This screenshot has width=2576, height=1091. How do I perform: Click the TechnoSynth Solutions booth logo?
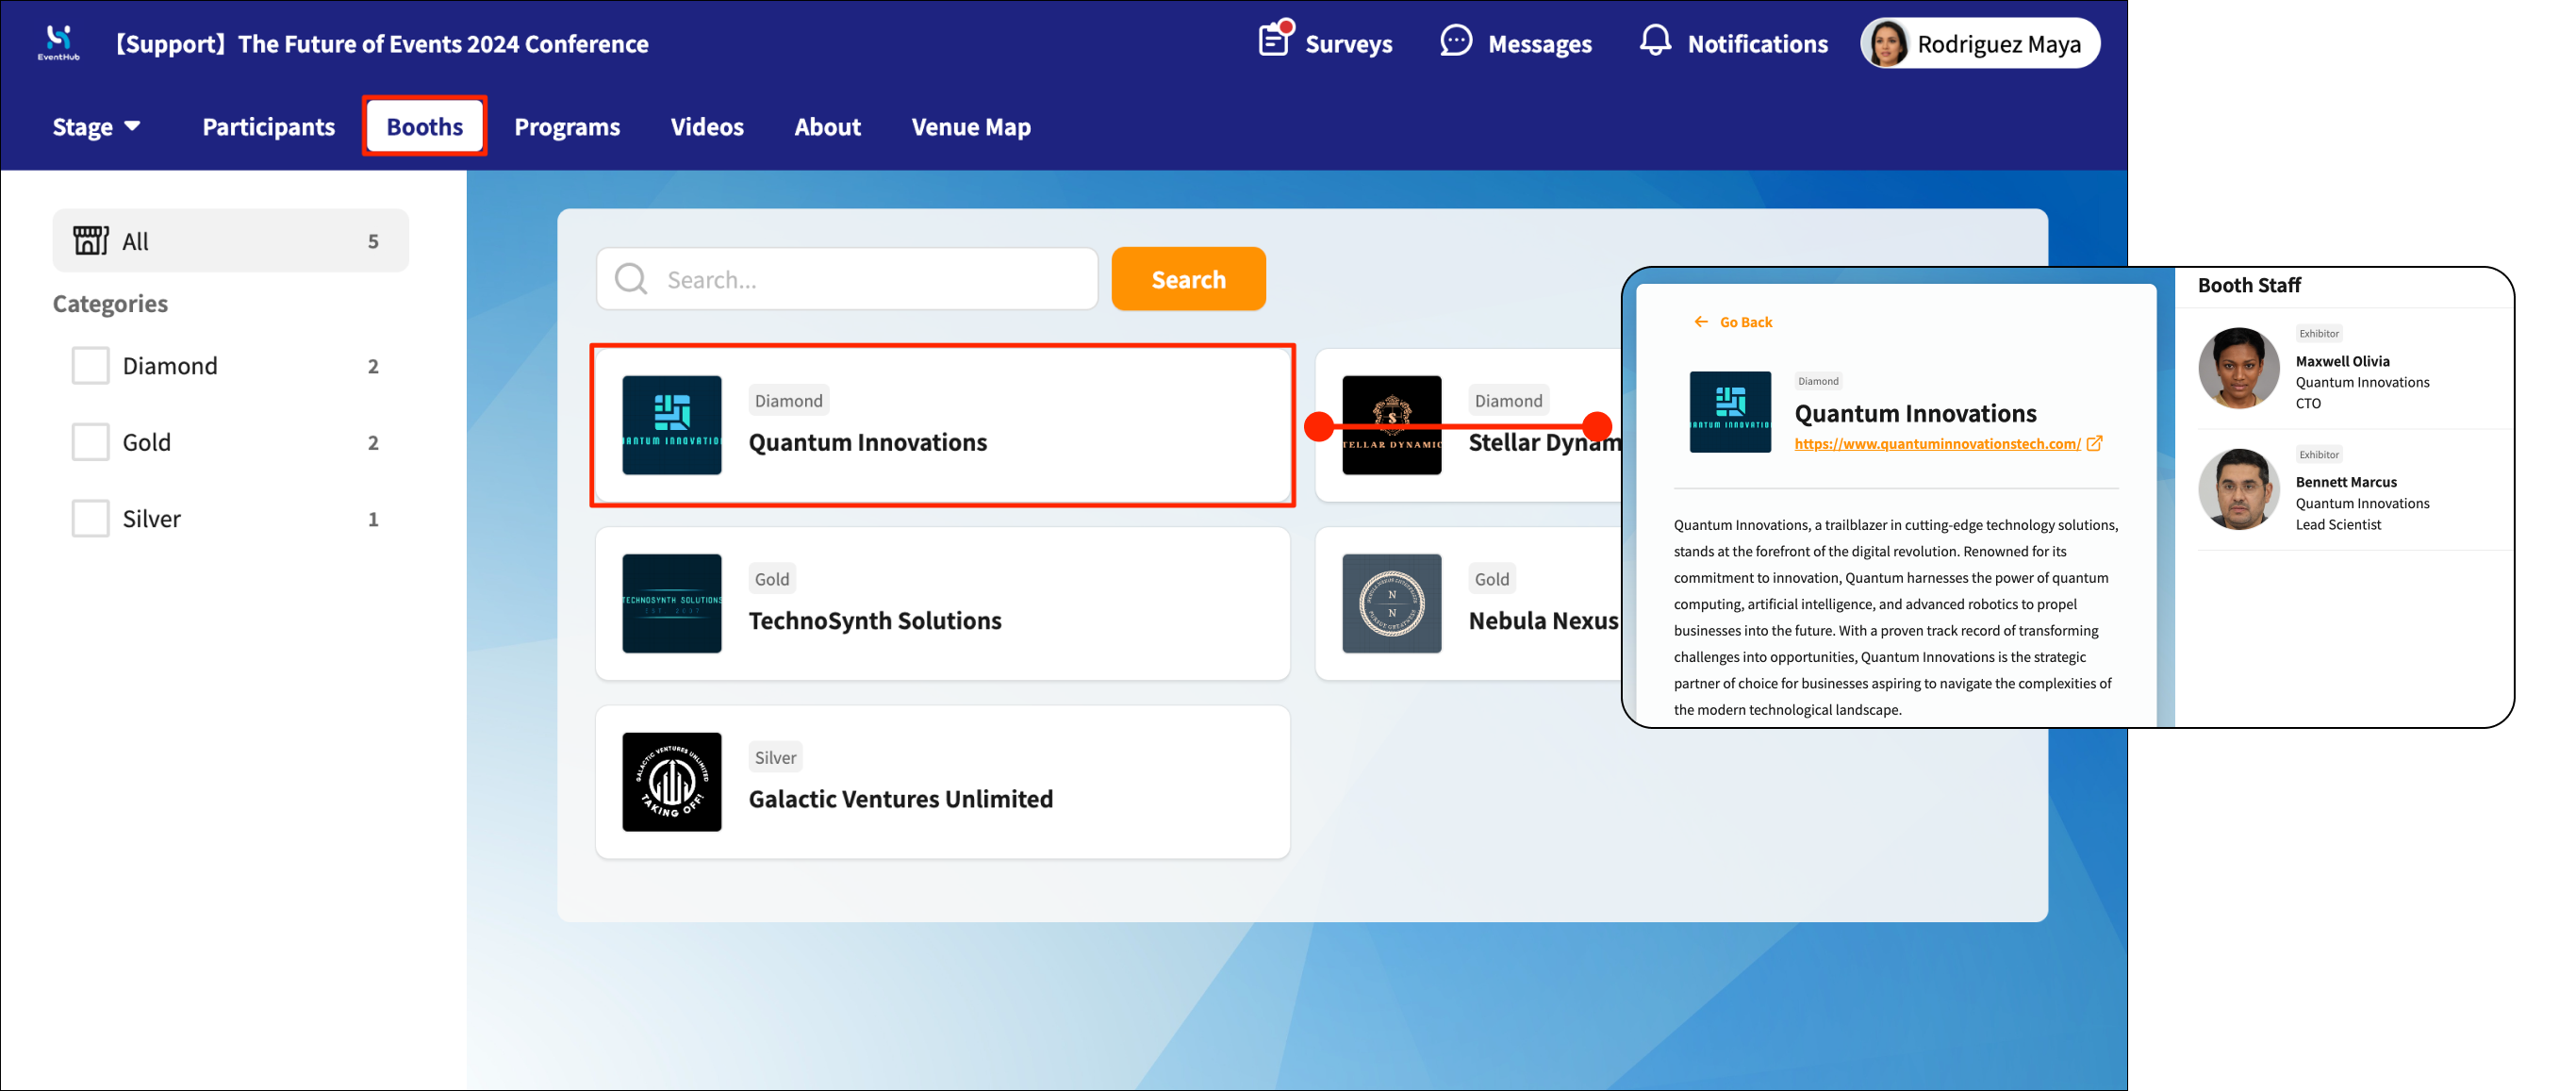pyautogui.click(x=672, y=604)
